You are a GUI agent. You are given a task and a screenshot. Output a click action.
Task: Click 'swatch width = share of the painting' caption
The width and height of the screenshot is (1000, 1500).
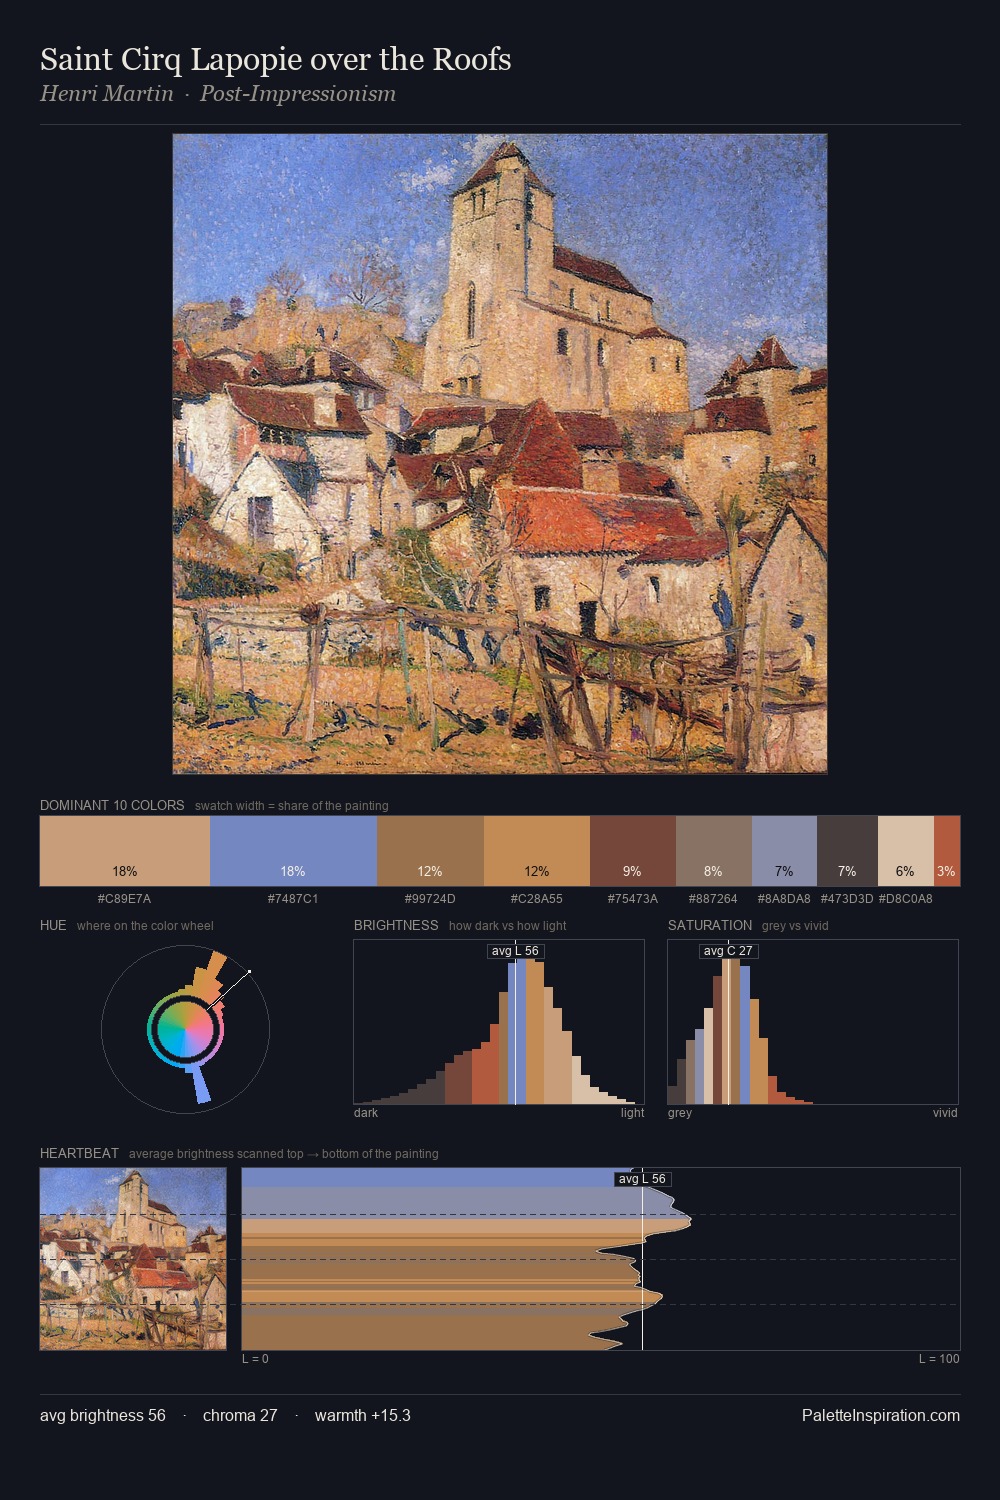click(x=292, y=806)
